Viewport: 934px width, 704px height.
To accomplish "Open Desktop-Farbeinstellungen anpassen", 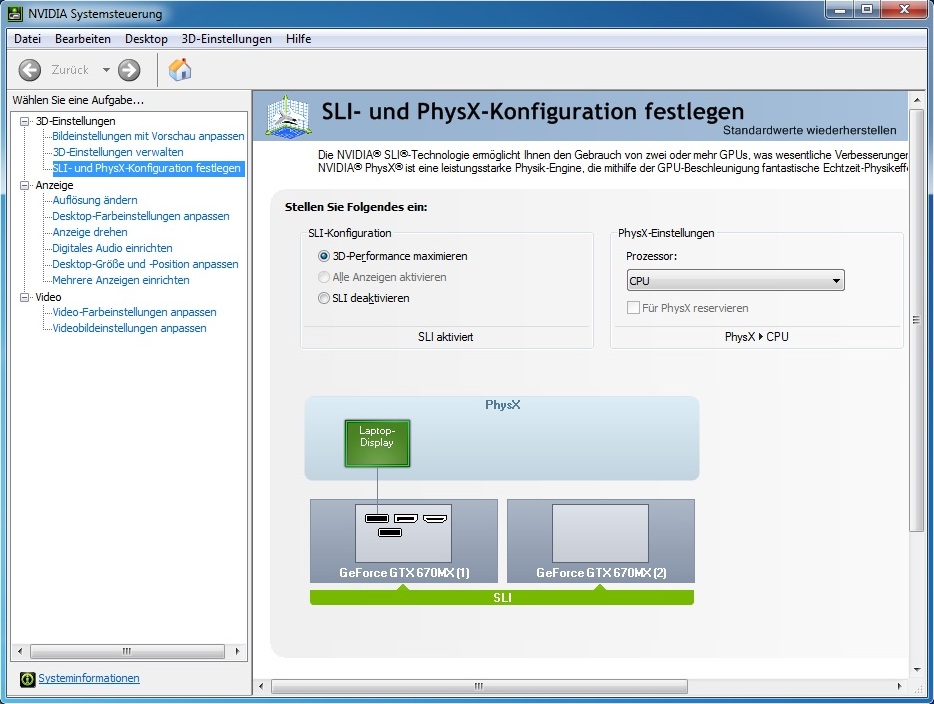I will point(141,217).
